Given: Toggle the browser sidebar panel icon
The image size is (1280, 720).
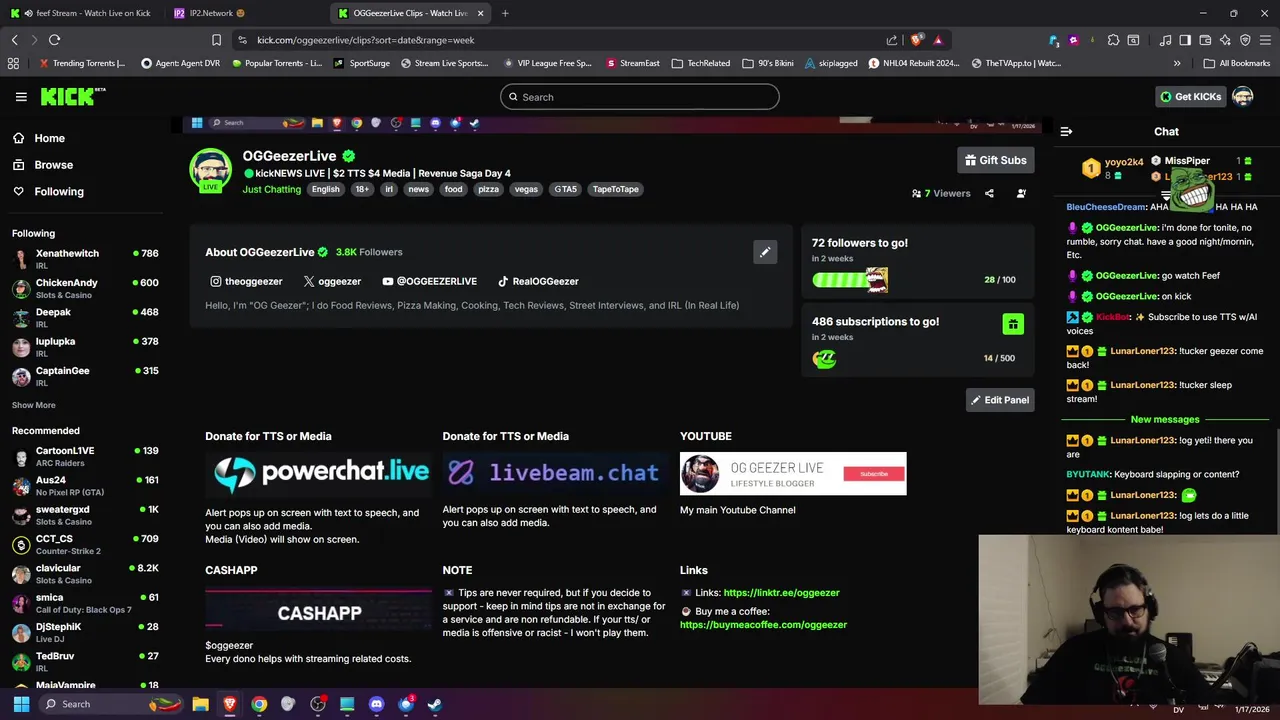Looking at the screenshot, I should [1185, 40].
